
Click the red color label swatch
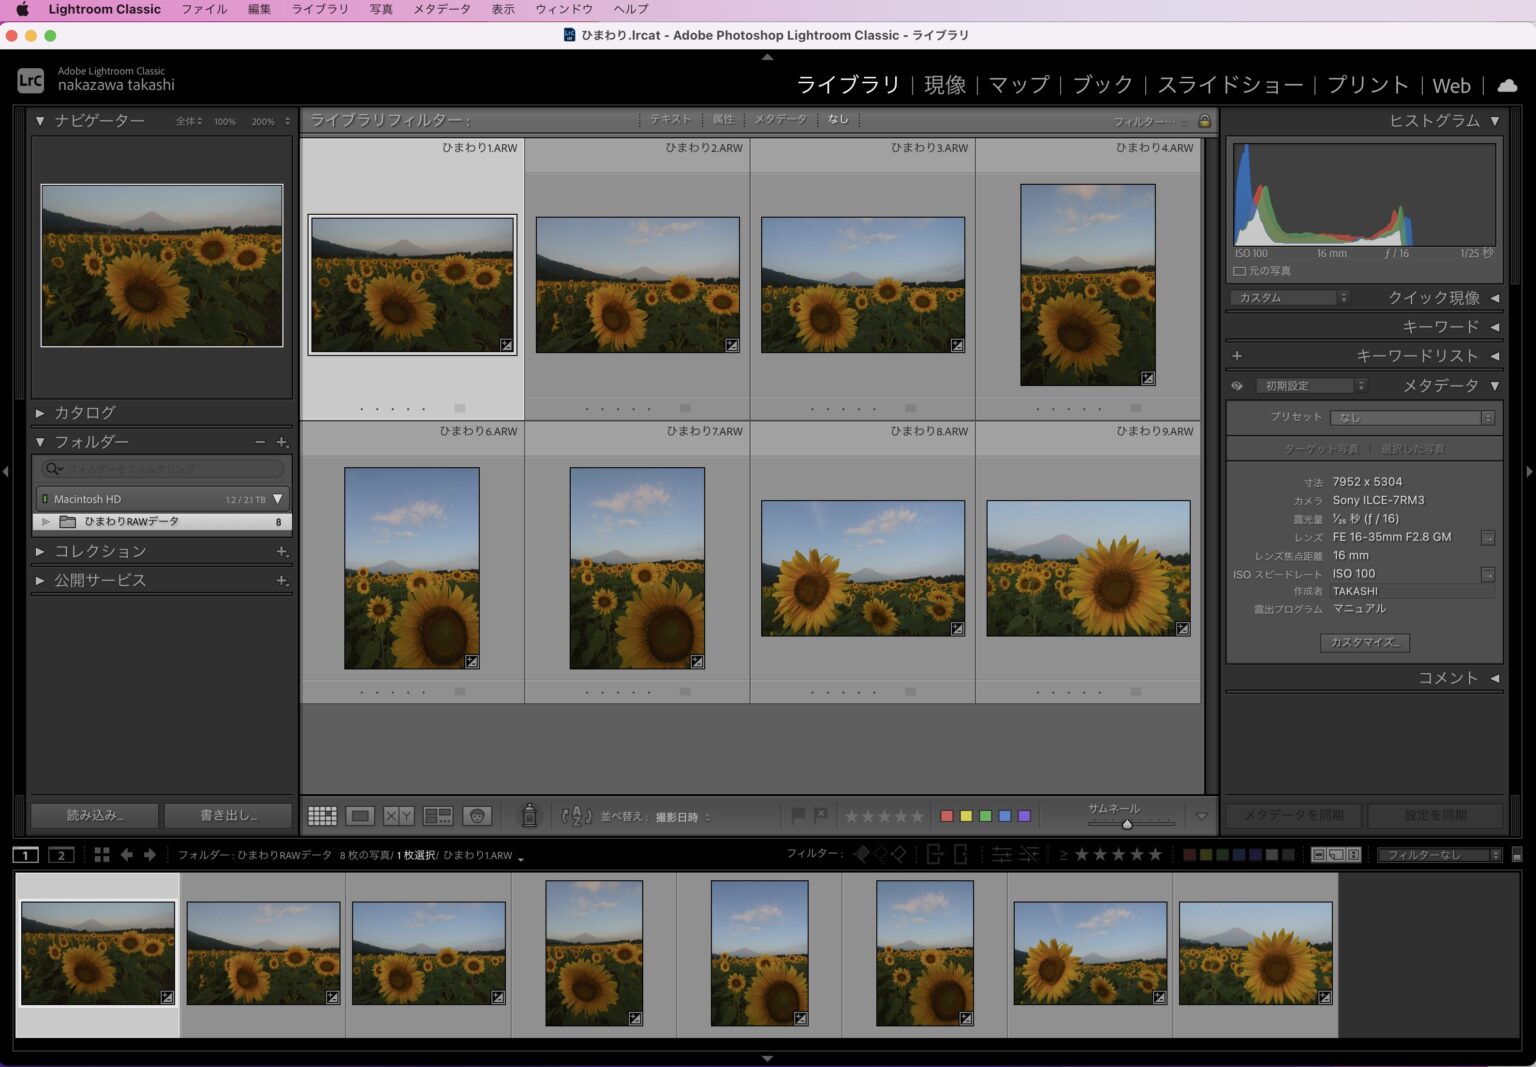tap(946, 816)
